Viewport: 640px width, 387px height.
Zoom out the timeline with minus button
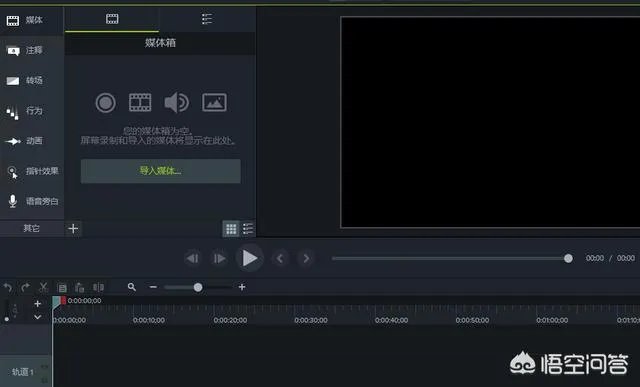(153, 287)
